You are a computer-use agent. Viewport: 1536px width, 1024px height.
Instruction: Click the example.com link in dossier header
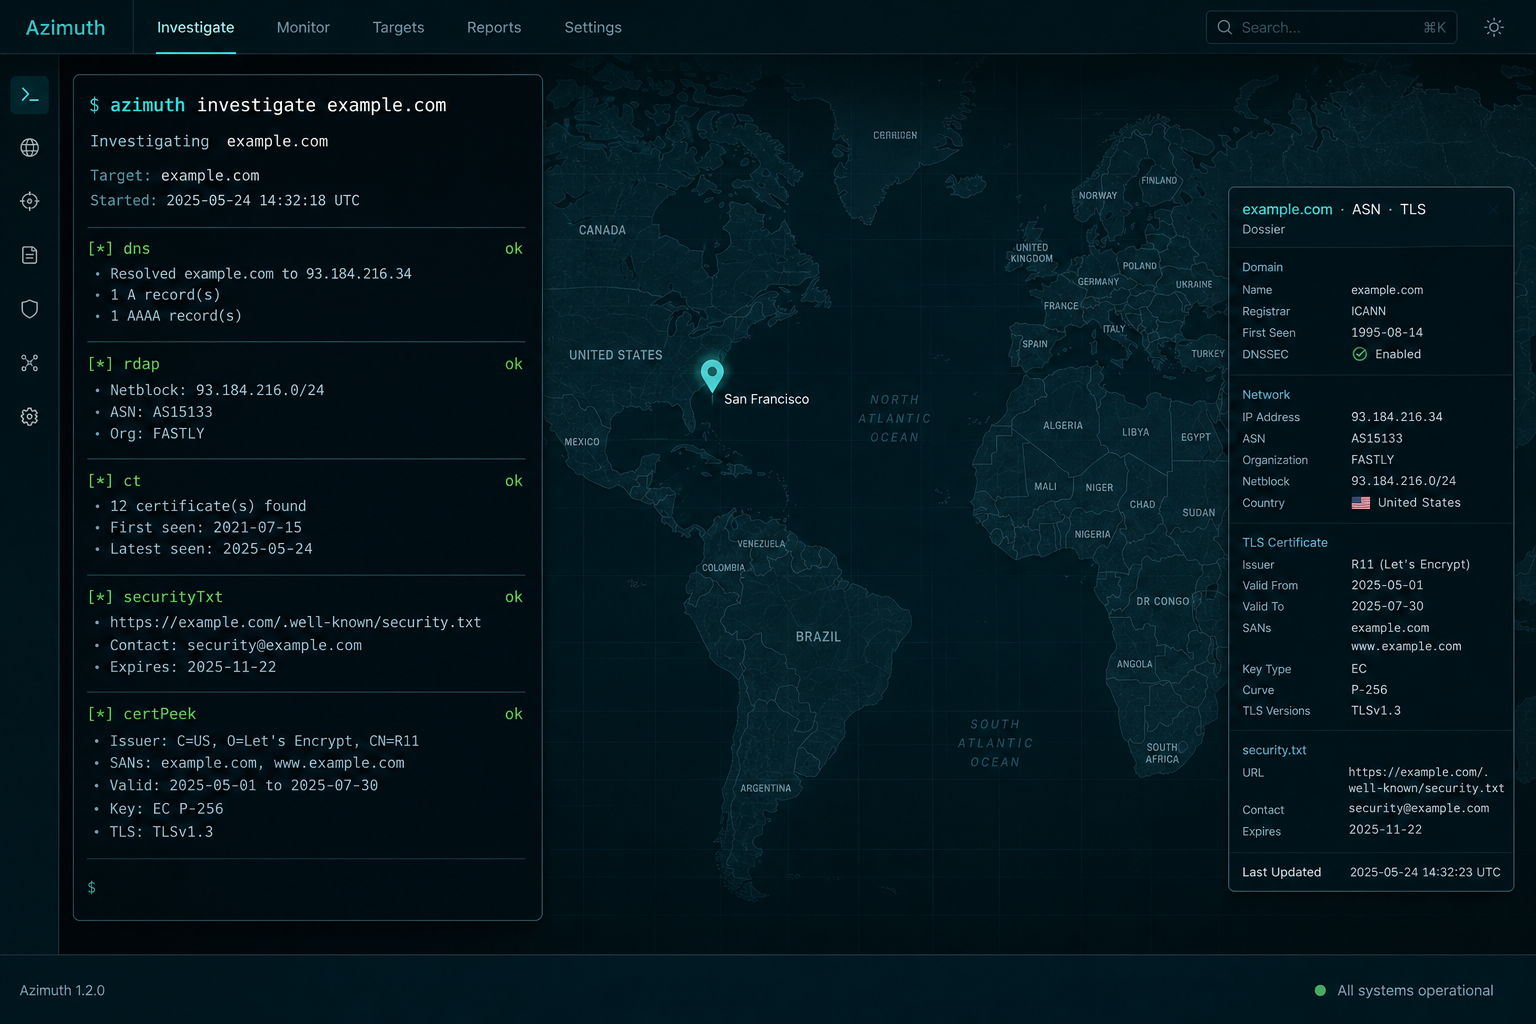[1287, 209]
